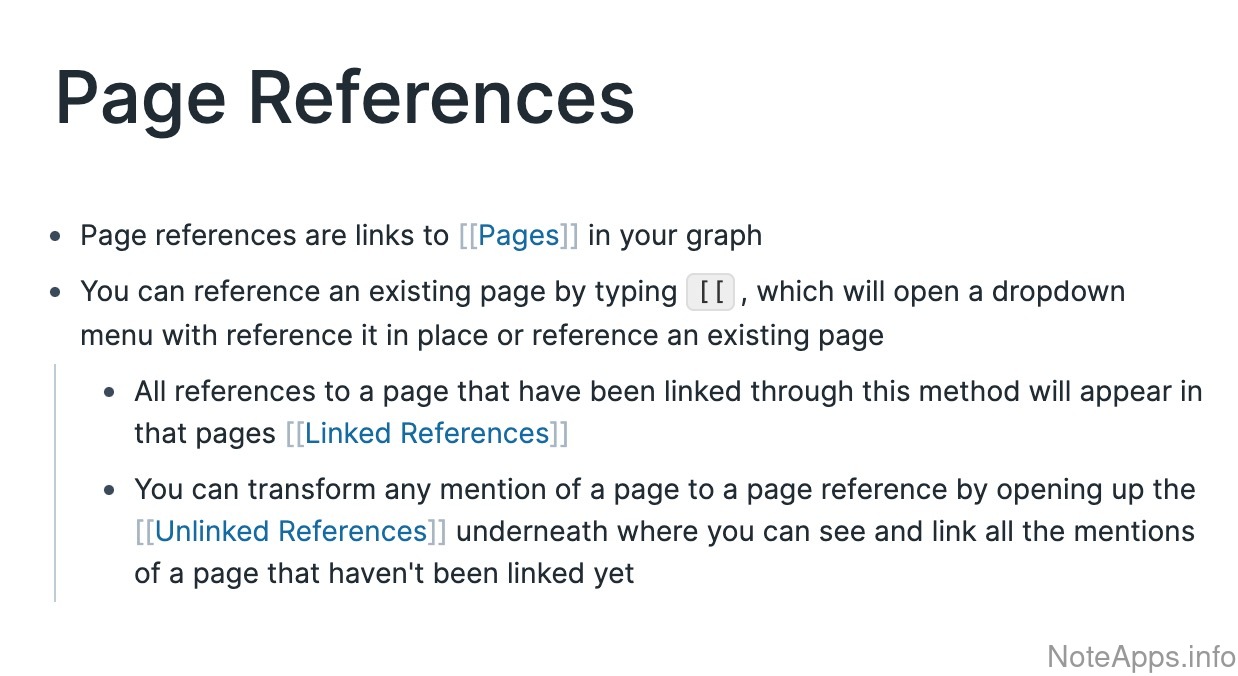
Task: Click the bullet before "Page references are links"
Action: (56, 236)
